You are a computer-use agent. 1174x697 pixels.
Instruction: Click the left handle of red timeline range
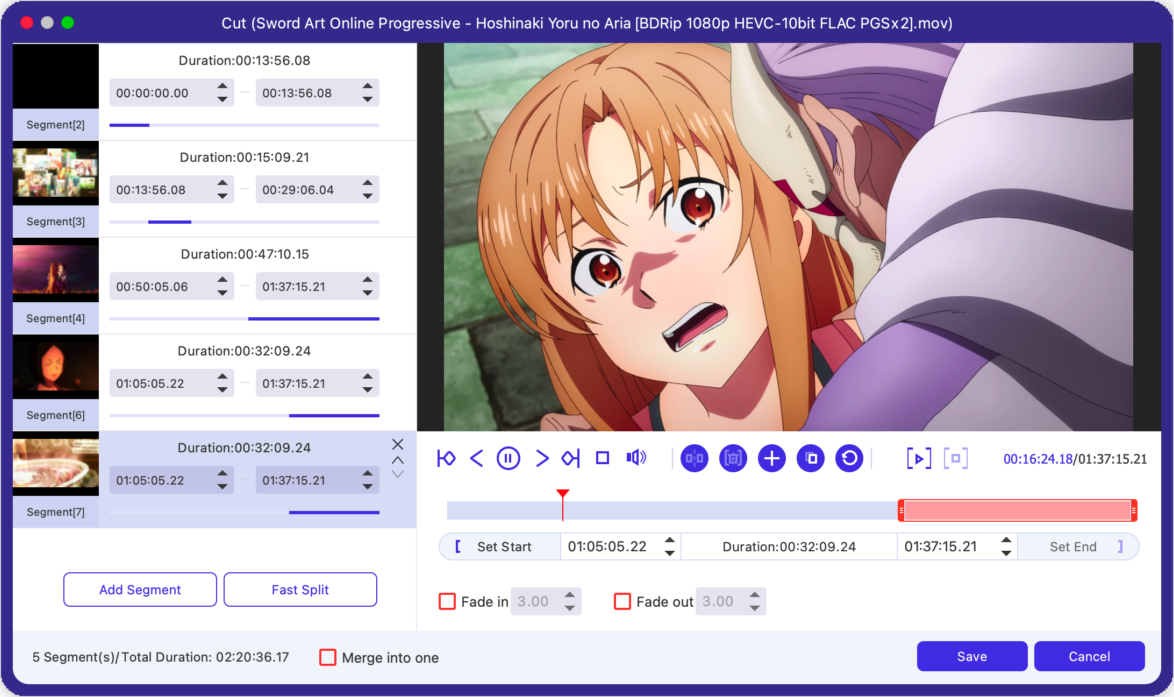901,511
